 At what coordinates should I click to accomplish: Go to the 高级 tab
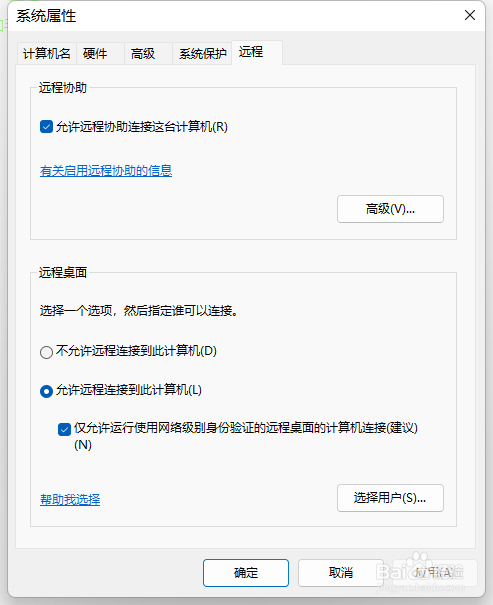[x=143, y=53]
